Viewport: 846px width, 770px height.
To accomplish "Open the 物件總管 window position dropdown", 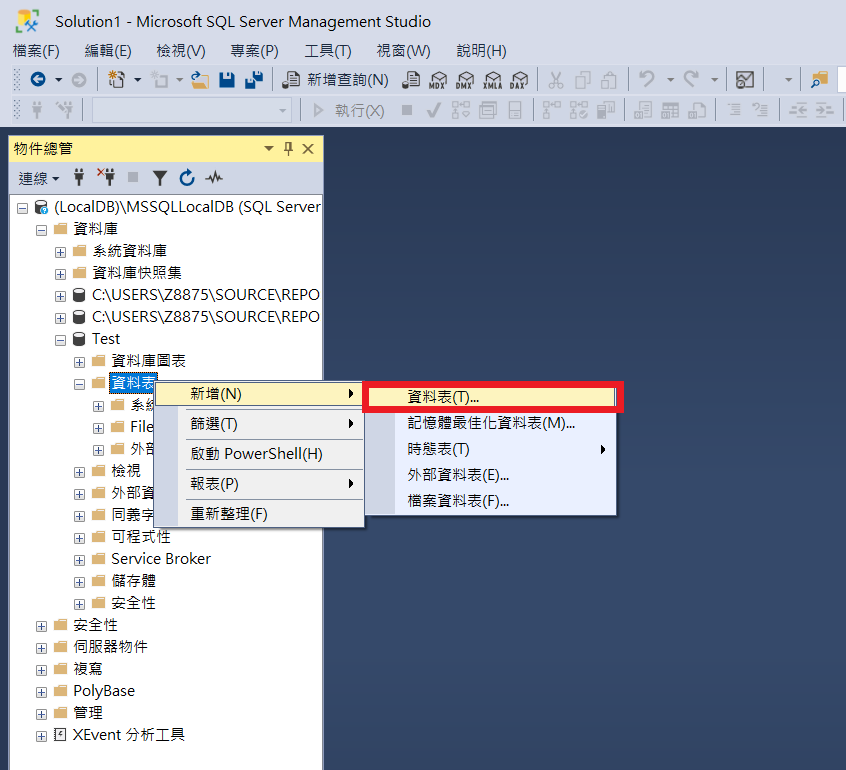I will click(x=269, y=148).
